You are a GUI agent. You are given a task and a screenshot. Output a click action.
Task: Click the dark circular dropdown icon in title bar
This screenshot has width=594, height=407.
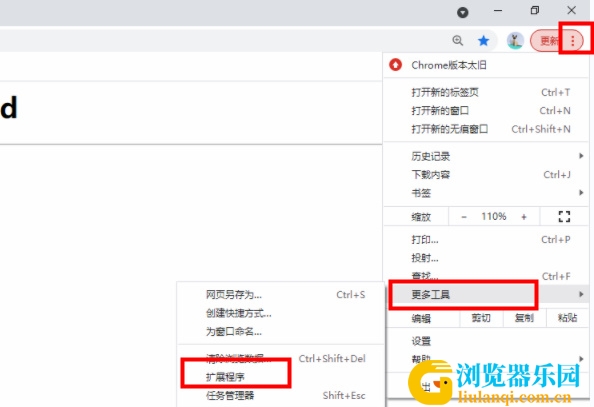click(x=463, y=13)
